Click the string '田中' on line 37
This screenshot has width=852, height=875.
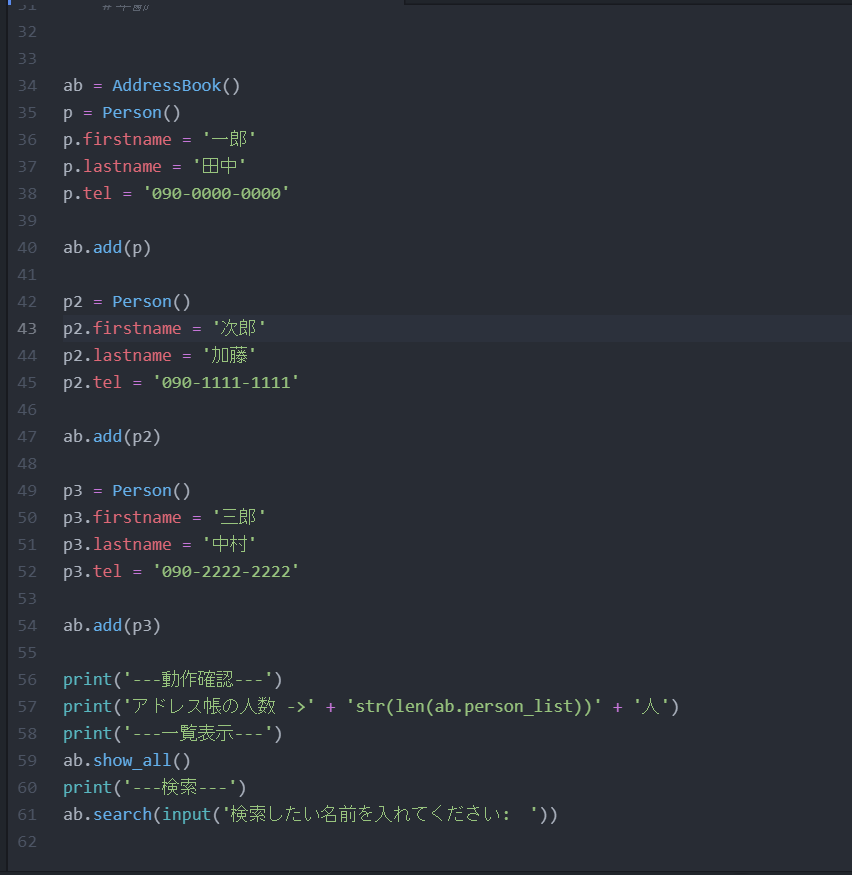[219, 166]
